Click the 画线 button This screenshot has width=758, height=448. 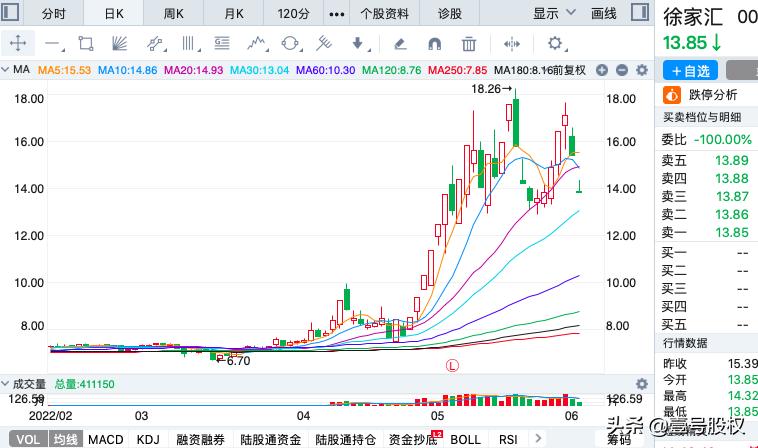coord(603,14)
